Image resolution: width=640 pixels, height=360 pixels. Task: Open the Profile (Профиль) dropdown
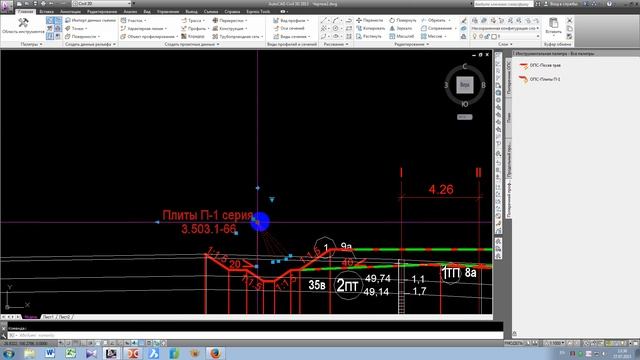195,28
